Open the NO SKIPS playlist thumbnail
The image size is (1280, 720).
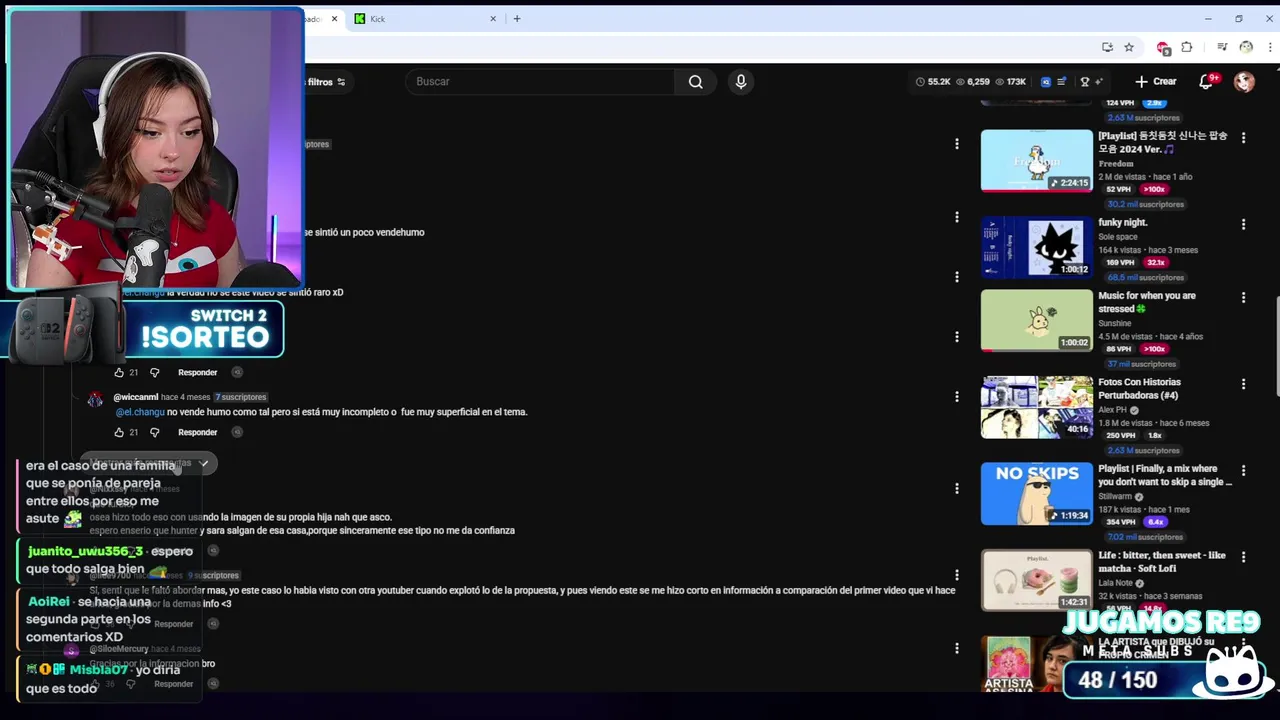1037,493
